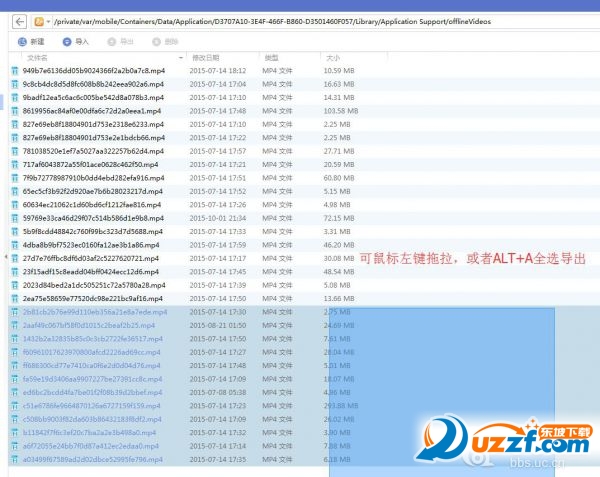Click file icon of 2ea75e58659e77520dc98e221bc9af16.mp4
Image resolution: width=600 pixels, height=477 pixels.
click(x=15, y=298)
